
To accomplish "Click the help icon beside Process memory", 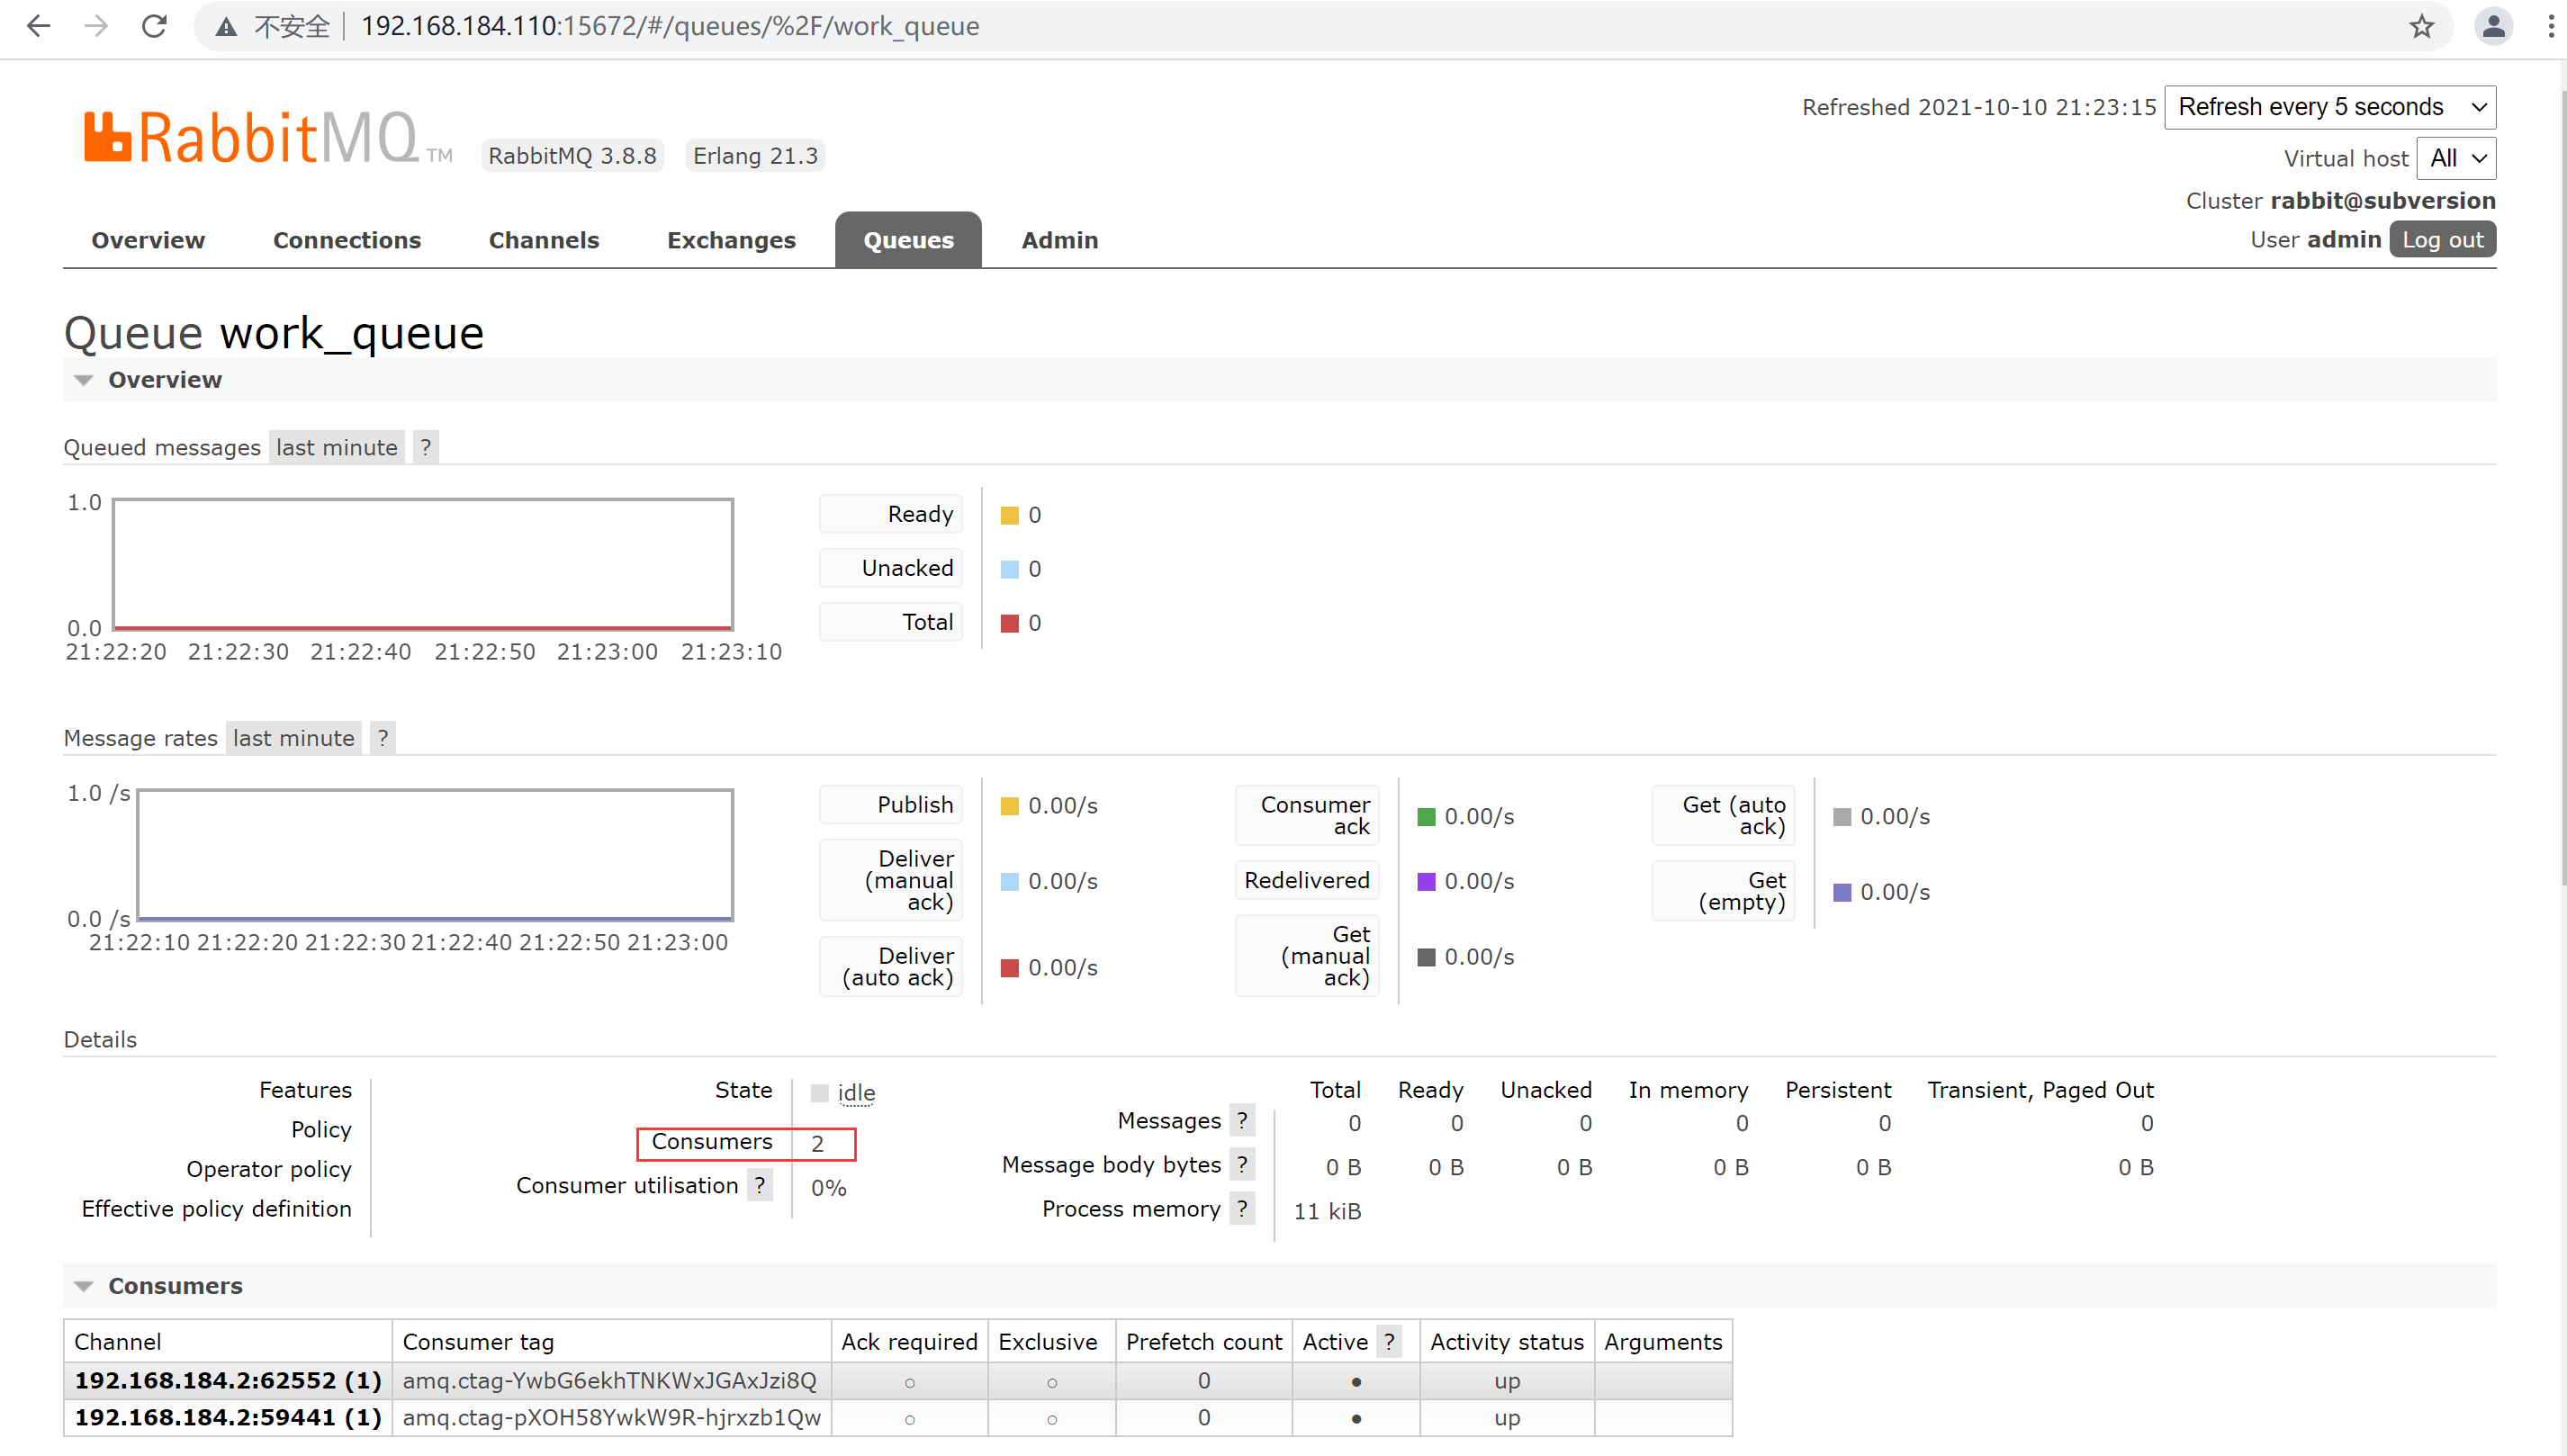I will pyautogui.click(x=1242, y=1208).
